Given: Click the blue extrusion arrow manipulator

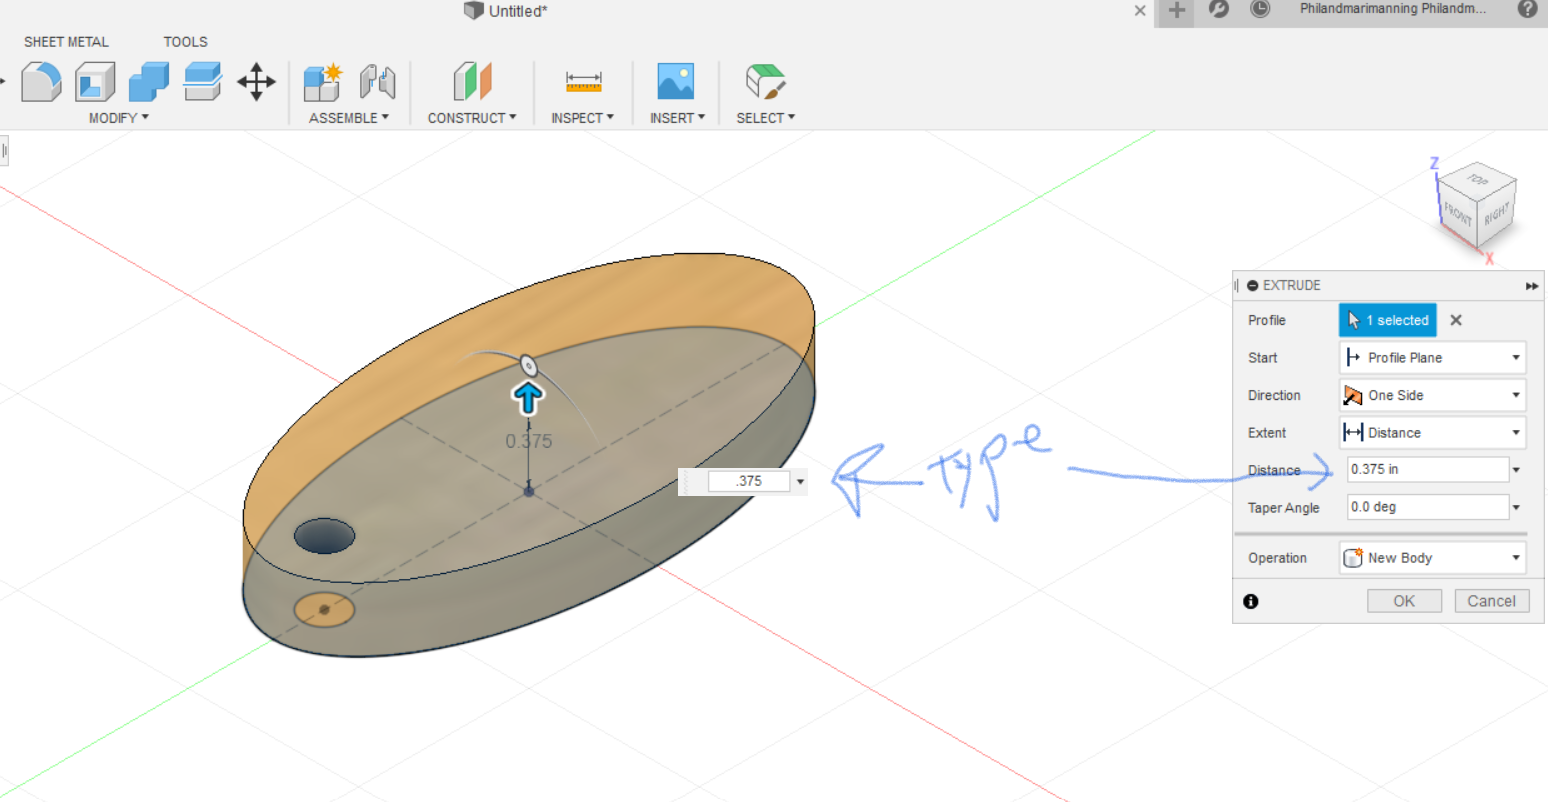Looking at the screenshot, I should (x=527, y=396).
